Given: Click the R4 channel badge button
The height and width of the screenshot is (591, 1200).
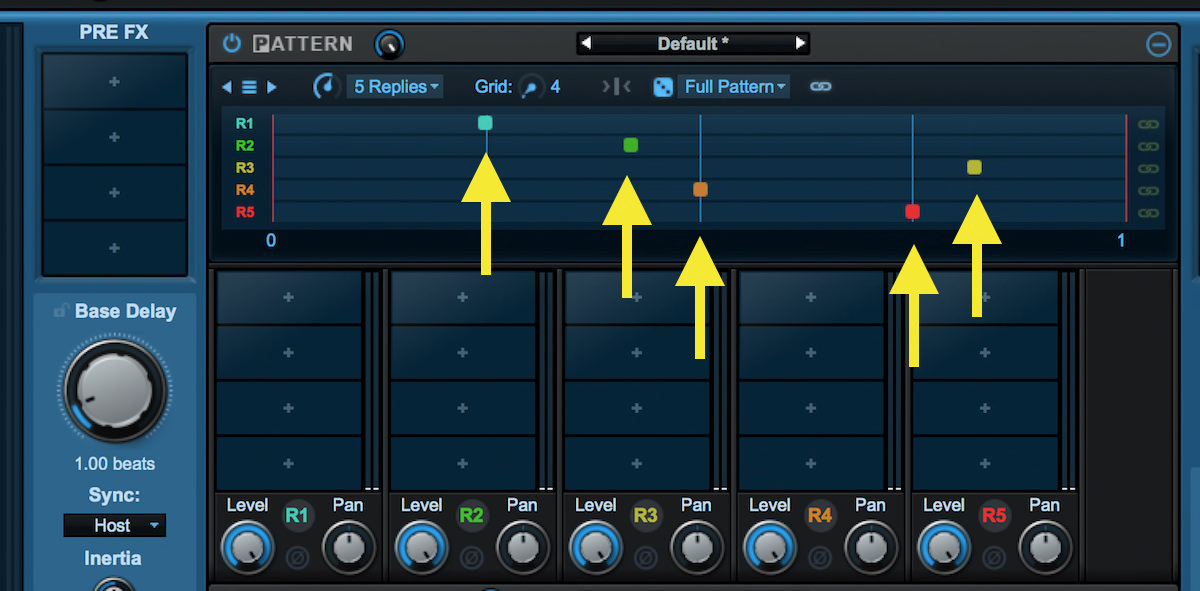Looking at the screenshot, I should 819,516.
